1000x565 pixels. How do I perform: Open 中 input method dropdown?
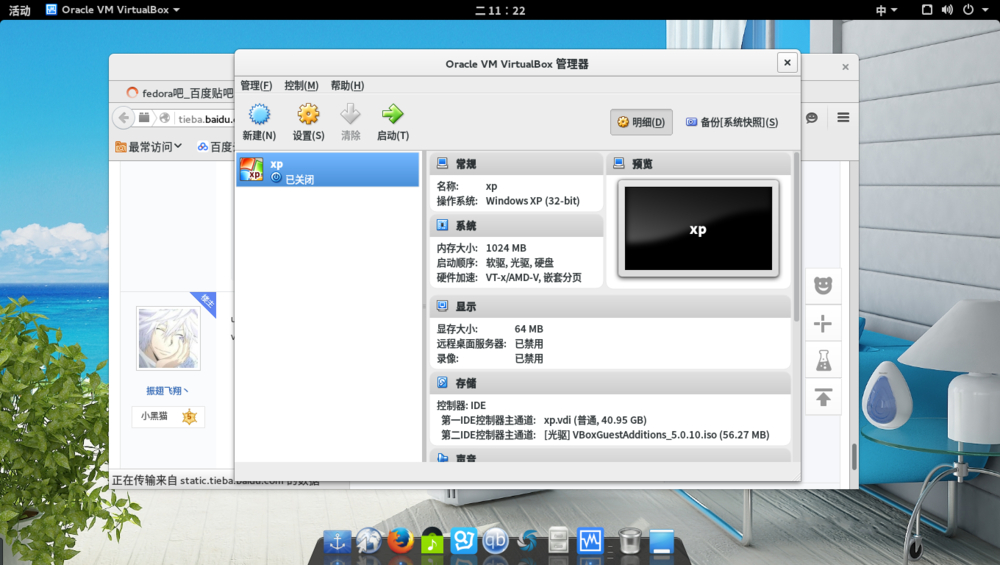coord(886,10)
